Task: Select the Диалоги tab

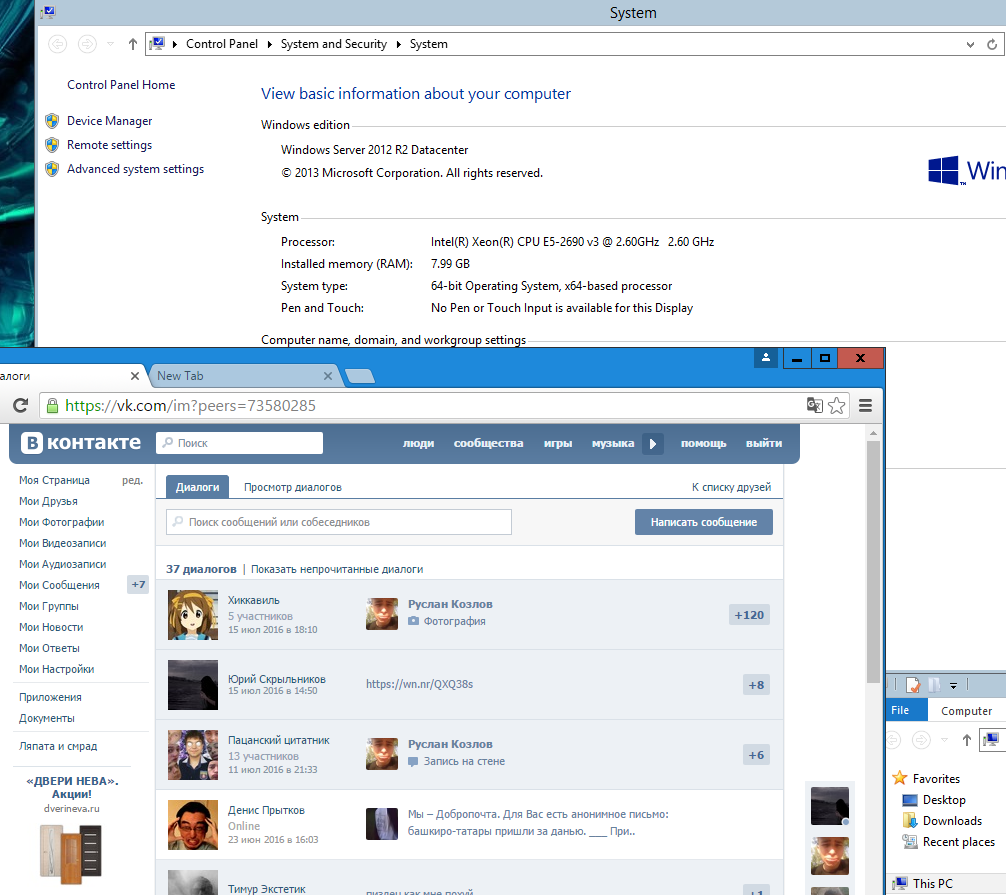Action: (197, 487)
